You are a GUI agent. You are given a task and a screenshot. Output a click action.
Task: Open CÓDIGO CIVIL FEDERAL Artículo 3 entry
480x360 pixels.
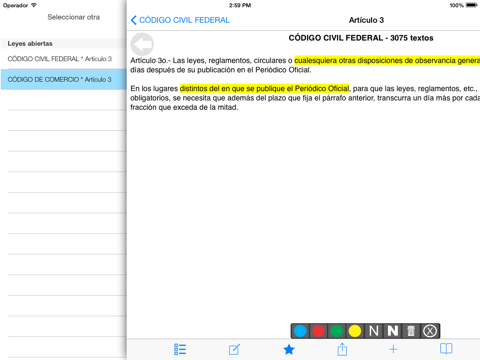[63, 59]
